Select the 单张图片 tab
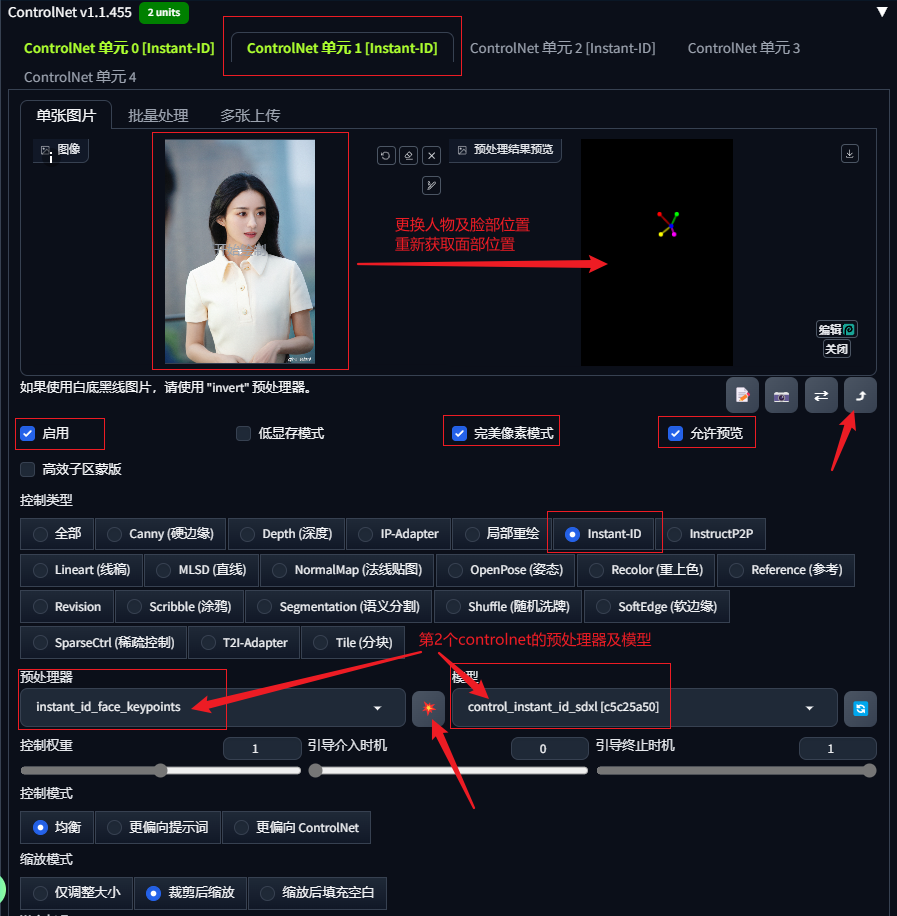The width and height of the screenshot is (897, 916). pyautogui.click(x=66, y=116)
